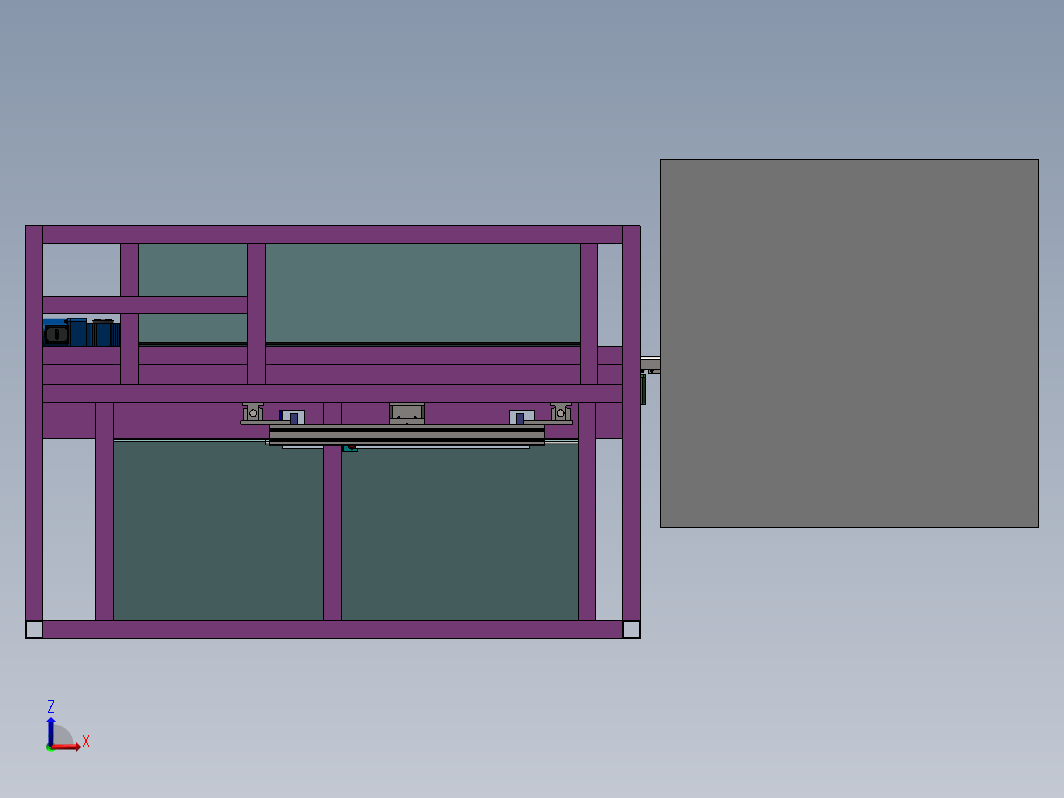Click the X axis of the triad

tap(68, 745)
